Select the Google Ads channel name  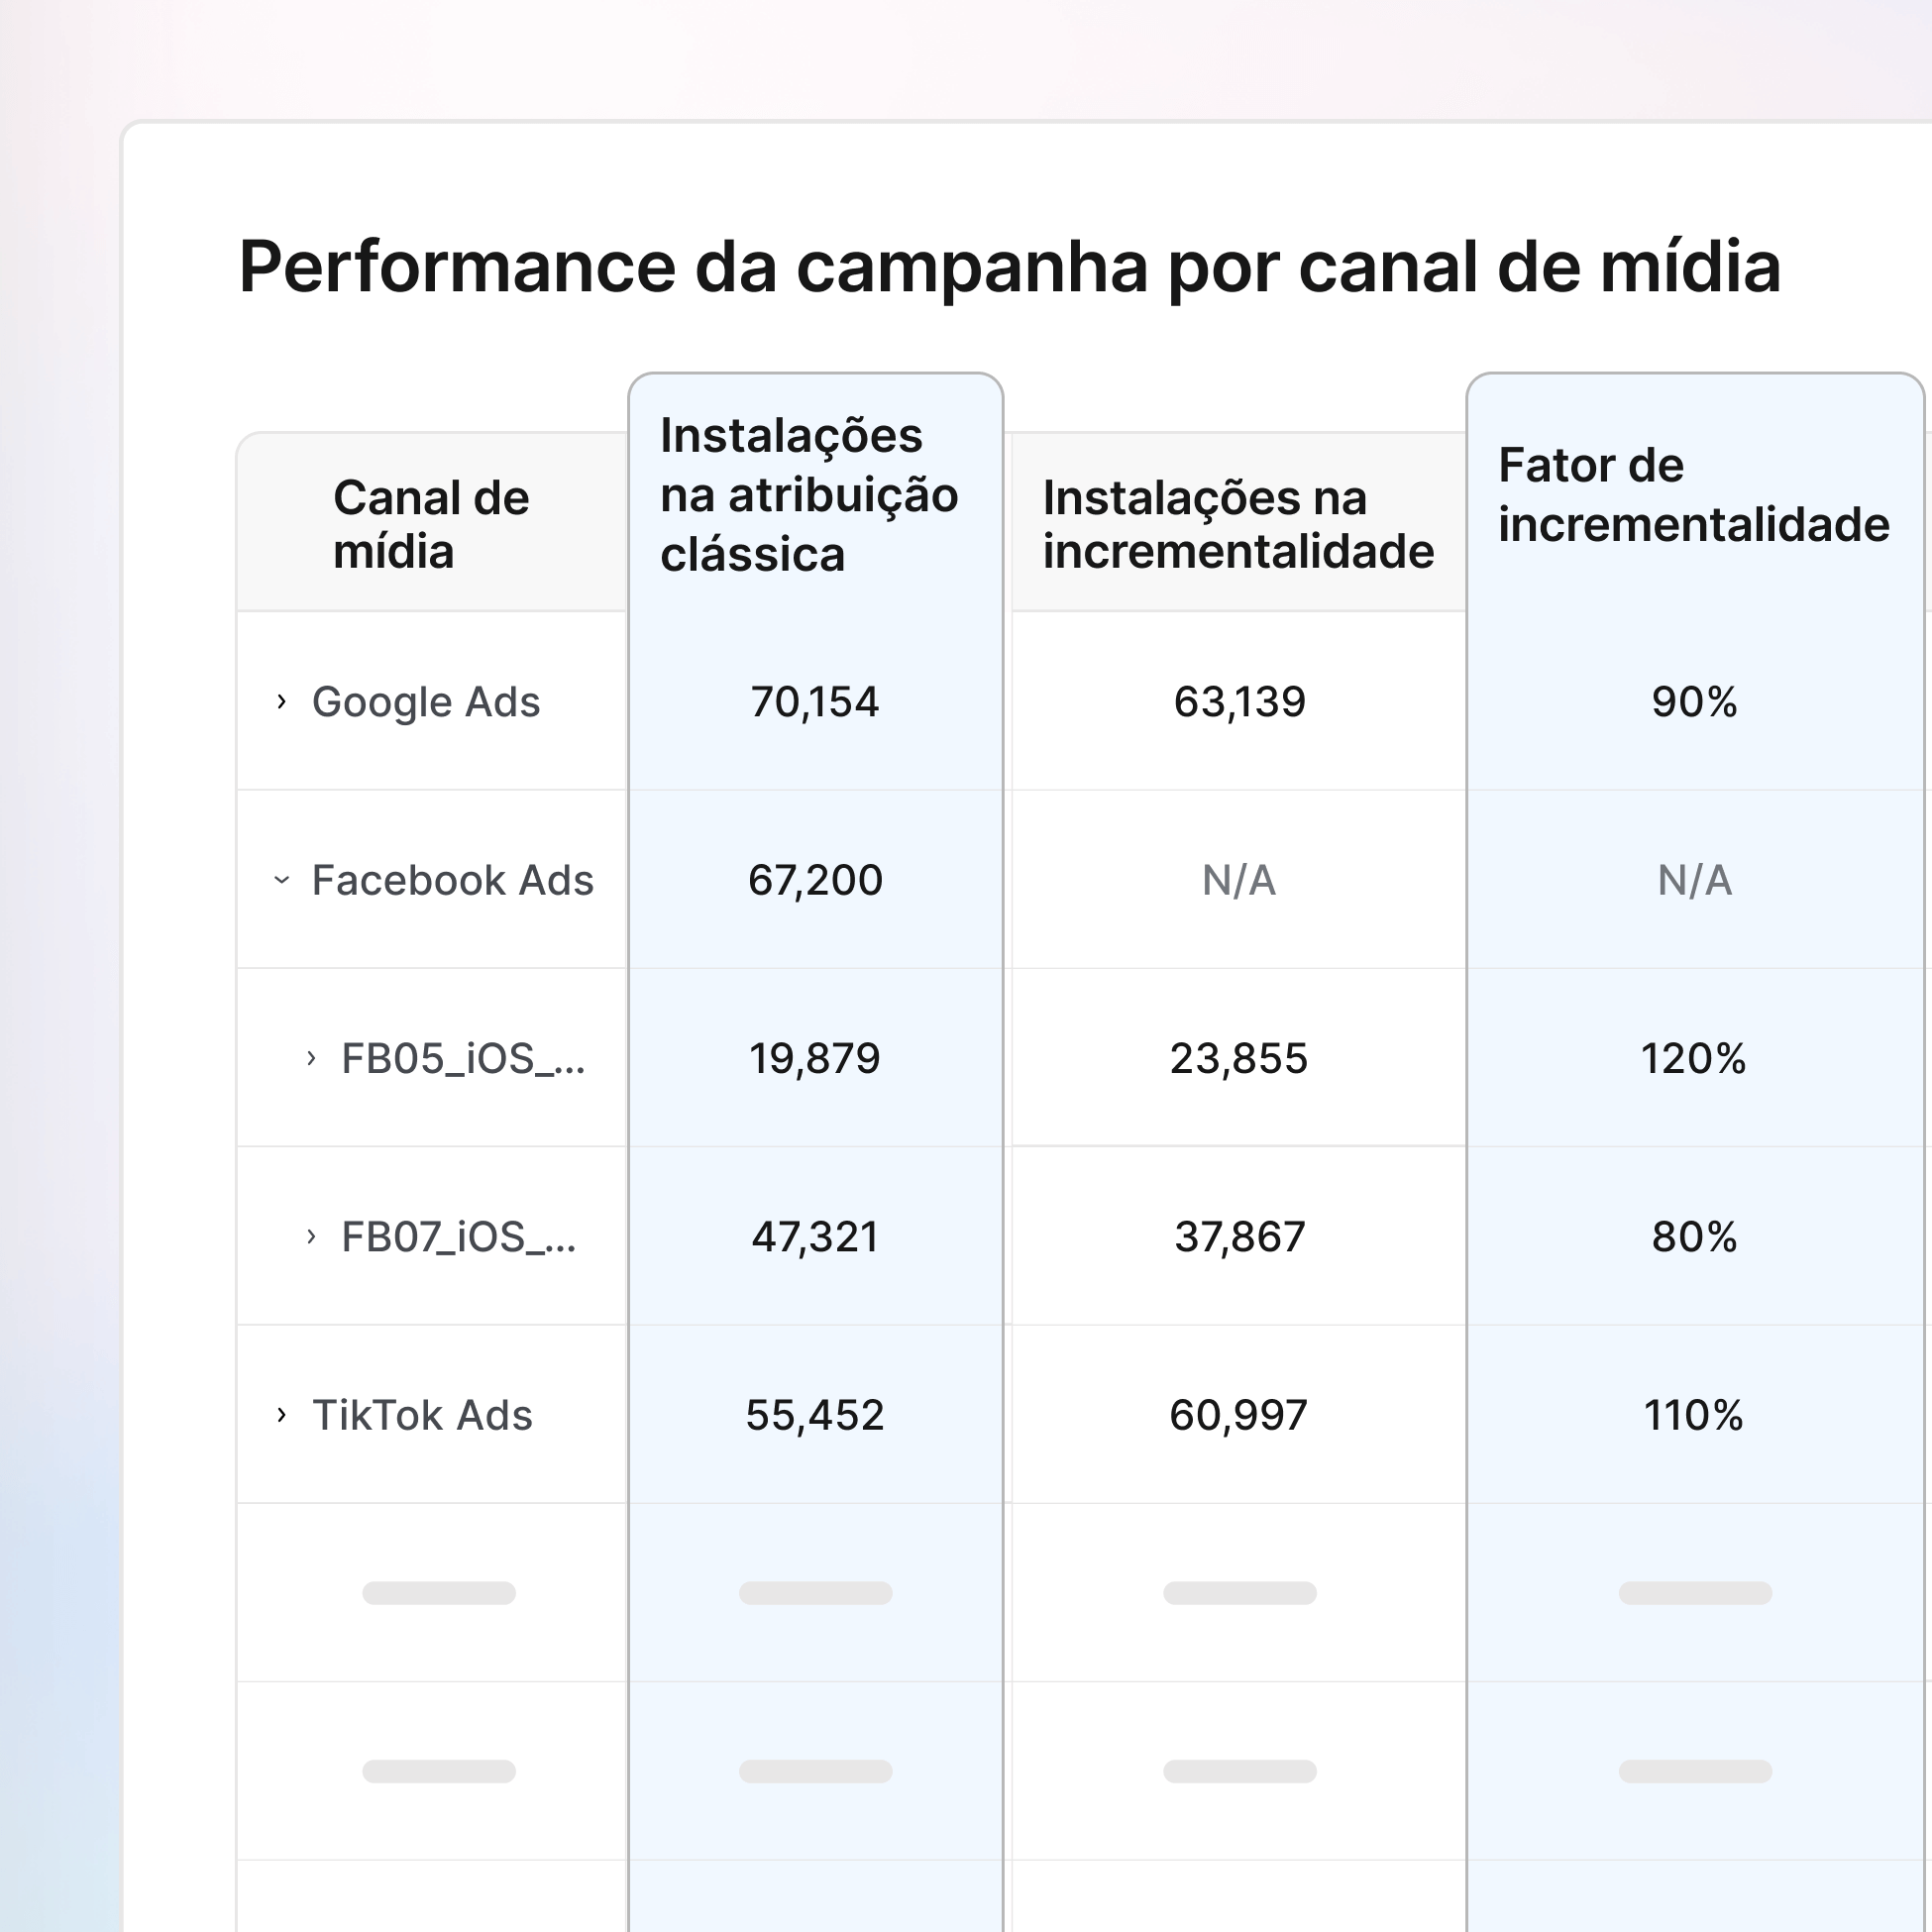[x=426, y=702]
